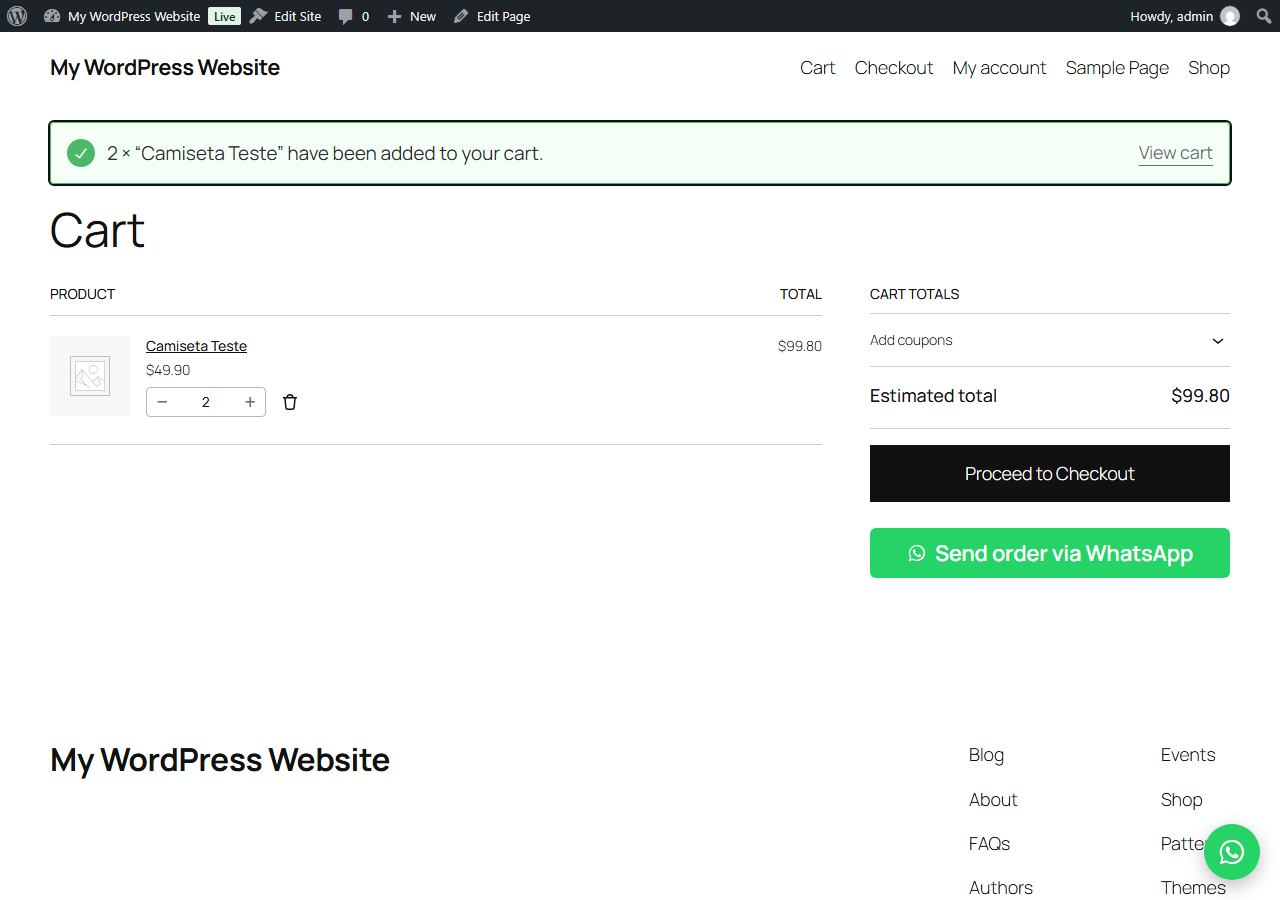Open the FAQs footer link
Screen dimensions: 1280x900
click(989, 844)
